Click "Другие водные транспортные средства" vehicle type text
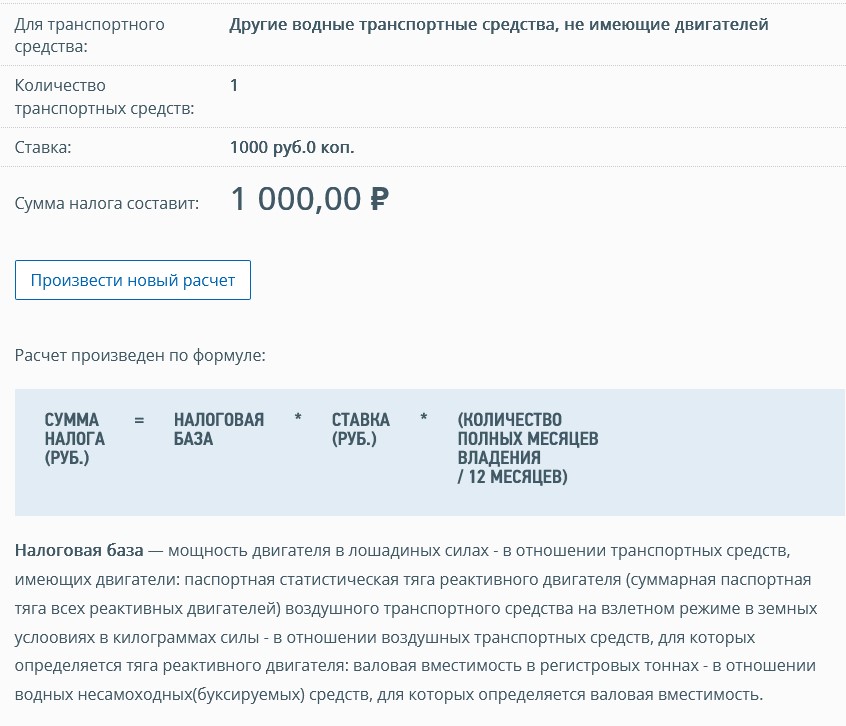The image size is (846, 726). click(x=393, y=25)
